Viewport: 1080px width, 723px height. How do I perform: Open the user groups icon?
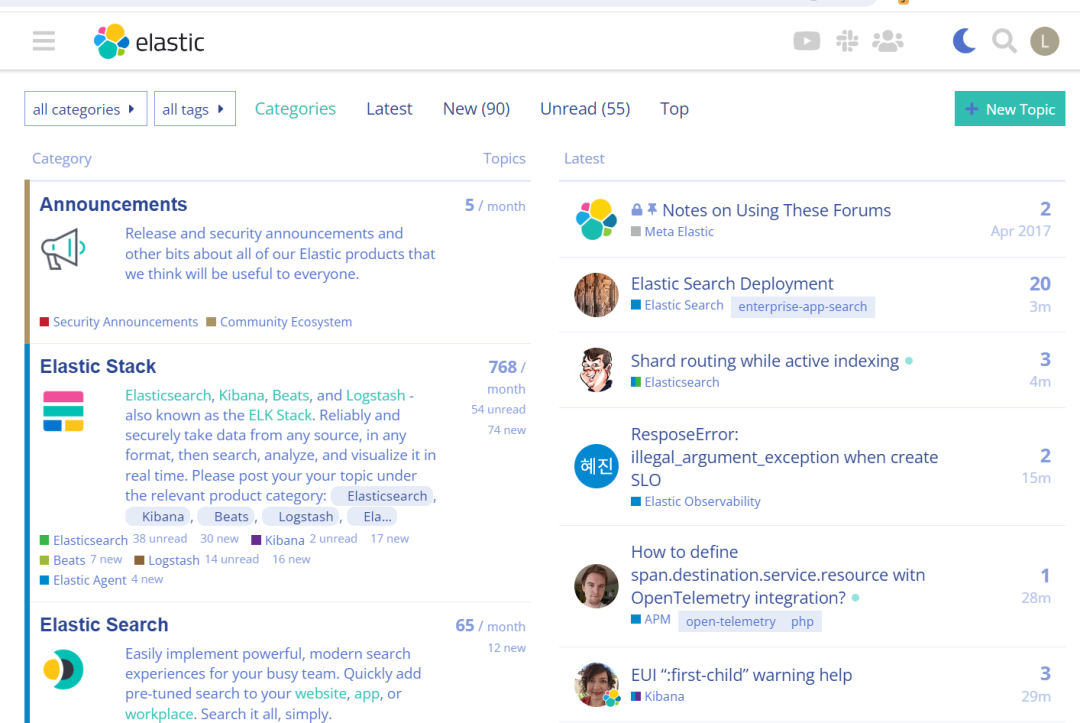pos(888,41)
